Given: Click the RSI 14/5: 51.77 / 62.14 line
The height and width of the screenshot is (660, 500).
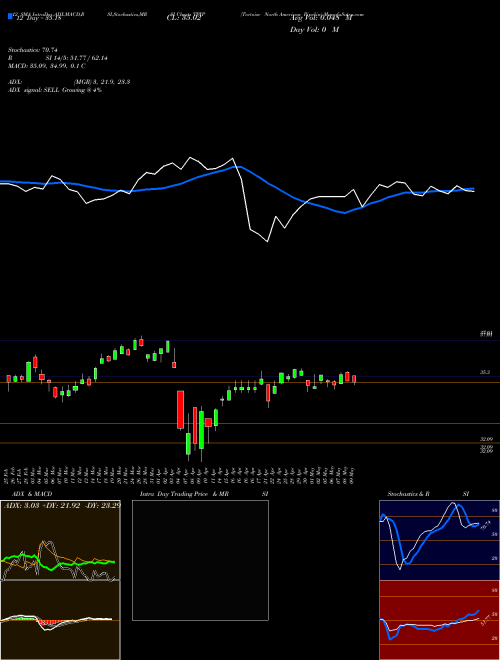Looking at the screenshot, I should coord(58,58).
